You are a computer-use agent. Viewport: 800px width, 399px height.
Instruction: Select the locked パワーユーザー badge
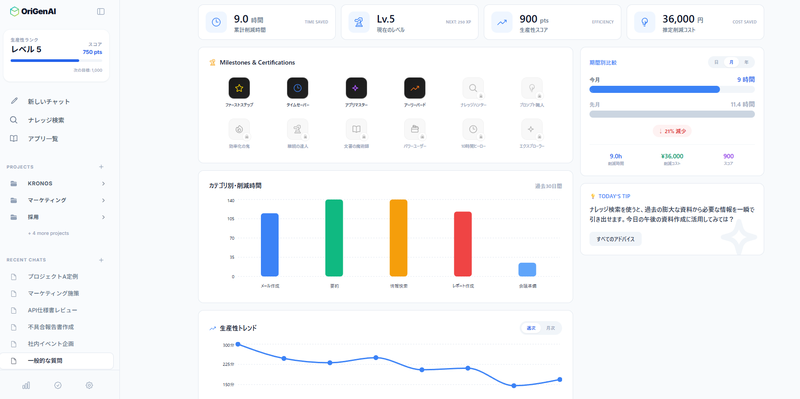pos(415,129)
